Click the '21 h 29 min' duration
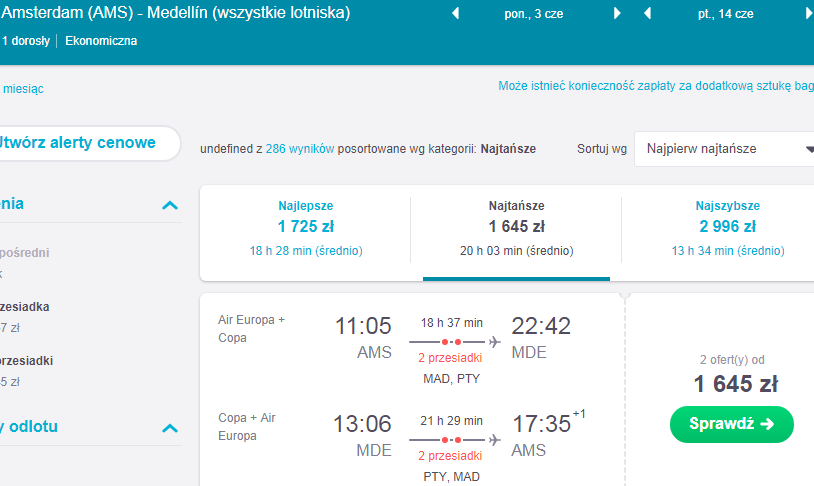 click(452, 421)
